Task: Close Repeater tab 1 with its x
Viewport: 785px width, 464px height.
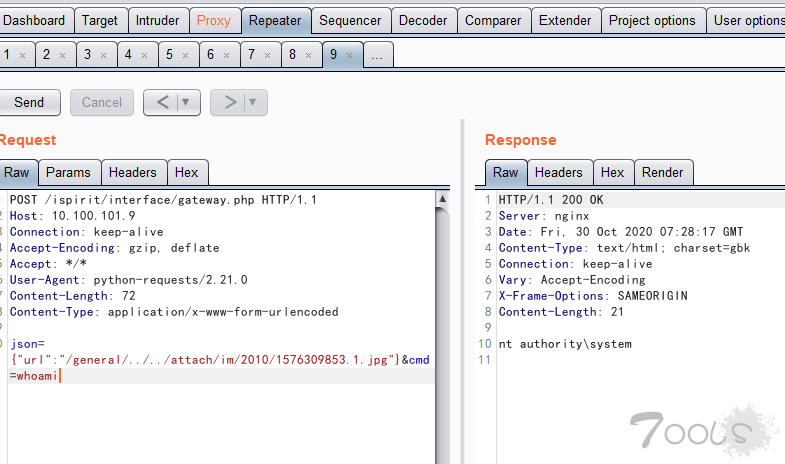Action: coord(23,56)
